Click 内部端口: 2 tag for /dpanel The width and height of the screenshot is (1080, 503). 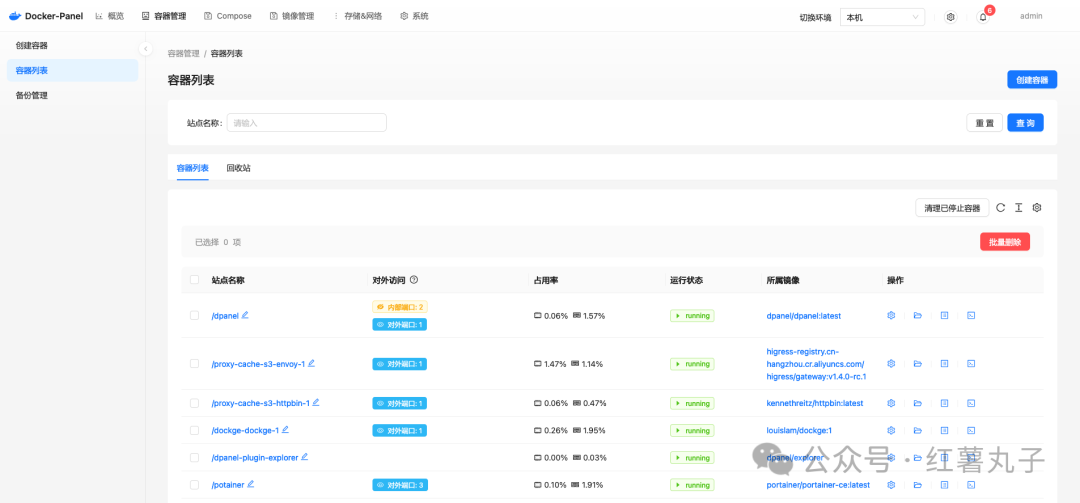click(x=400, y=307)
